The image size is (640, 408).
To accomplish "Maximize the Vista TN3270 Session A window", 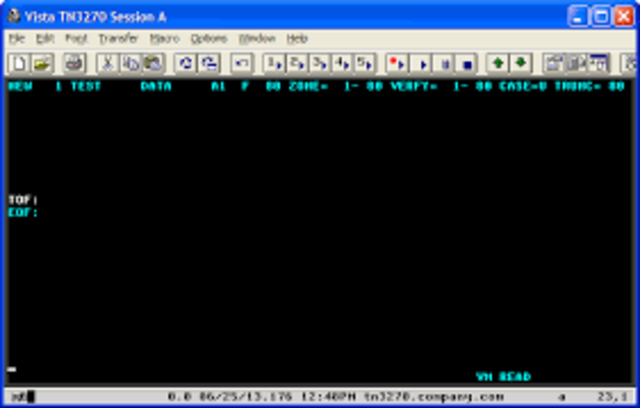I will point(601,17).
